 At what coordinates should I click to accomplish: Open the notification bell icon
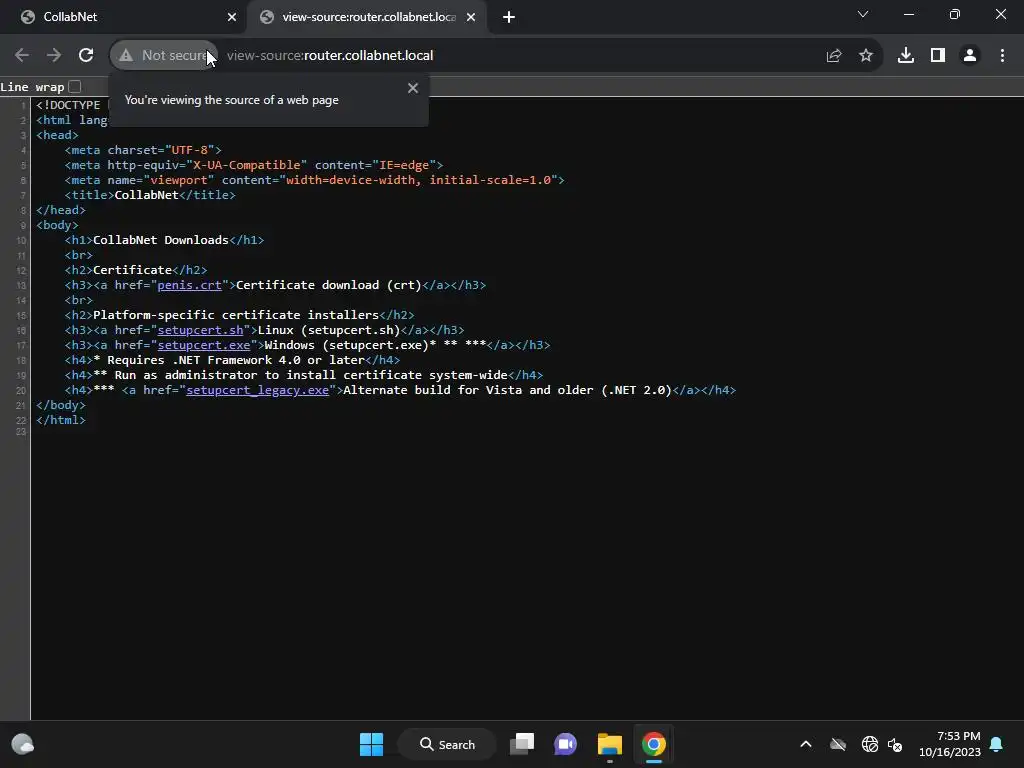tap(997, 744)
